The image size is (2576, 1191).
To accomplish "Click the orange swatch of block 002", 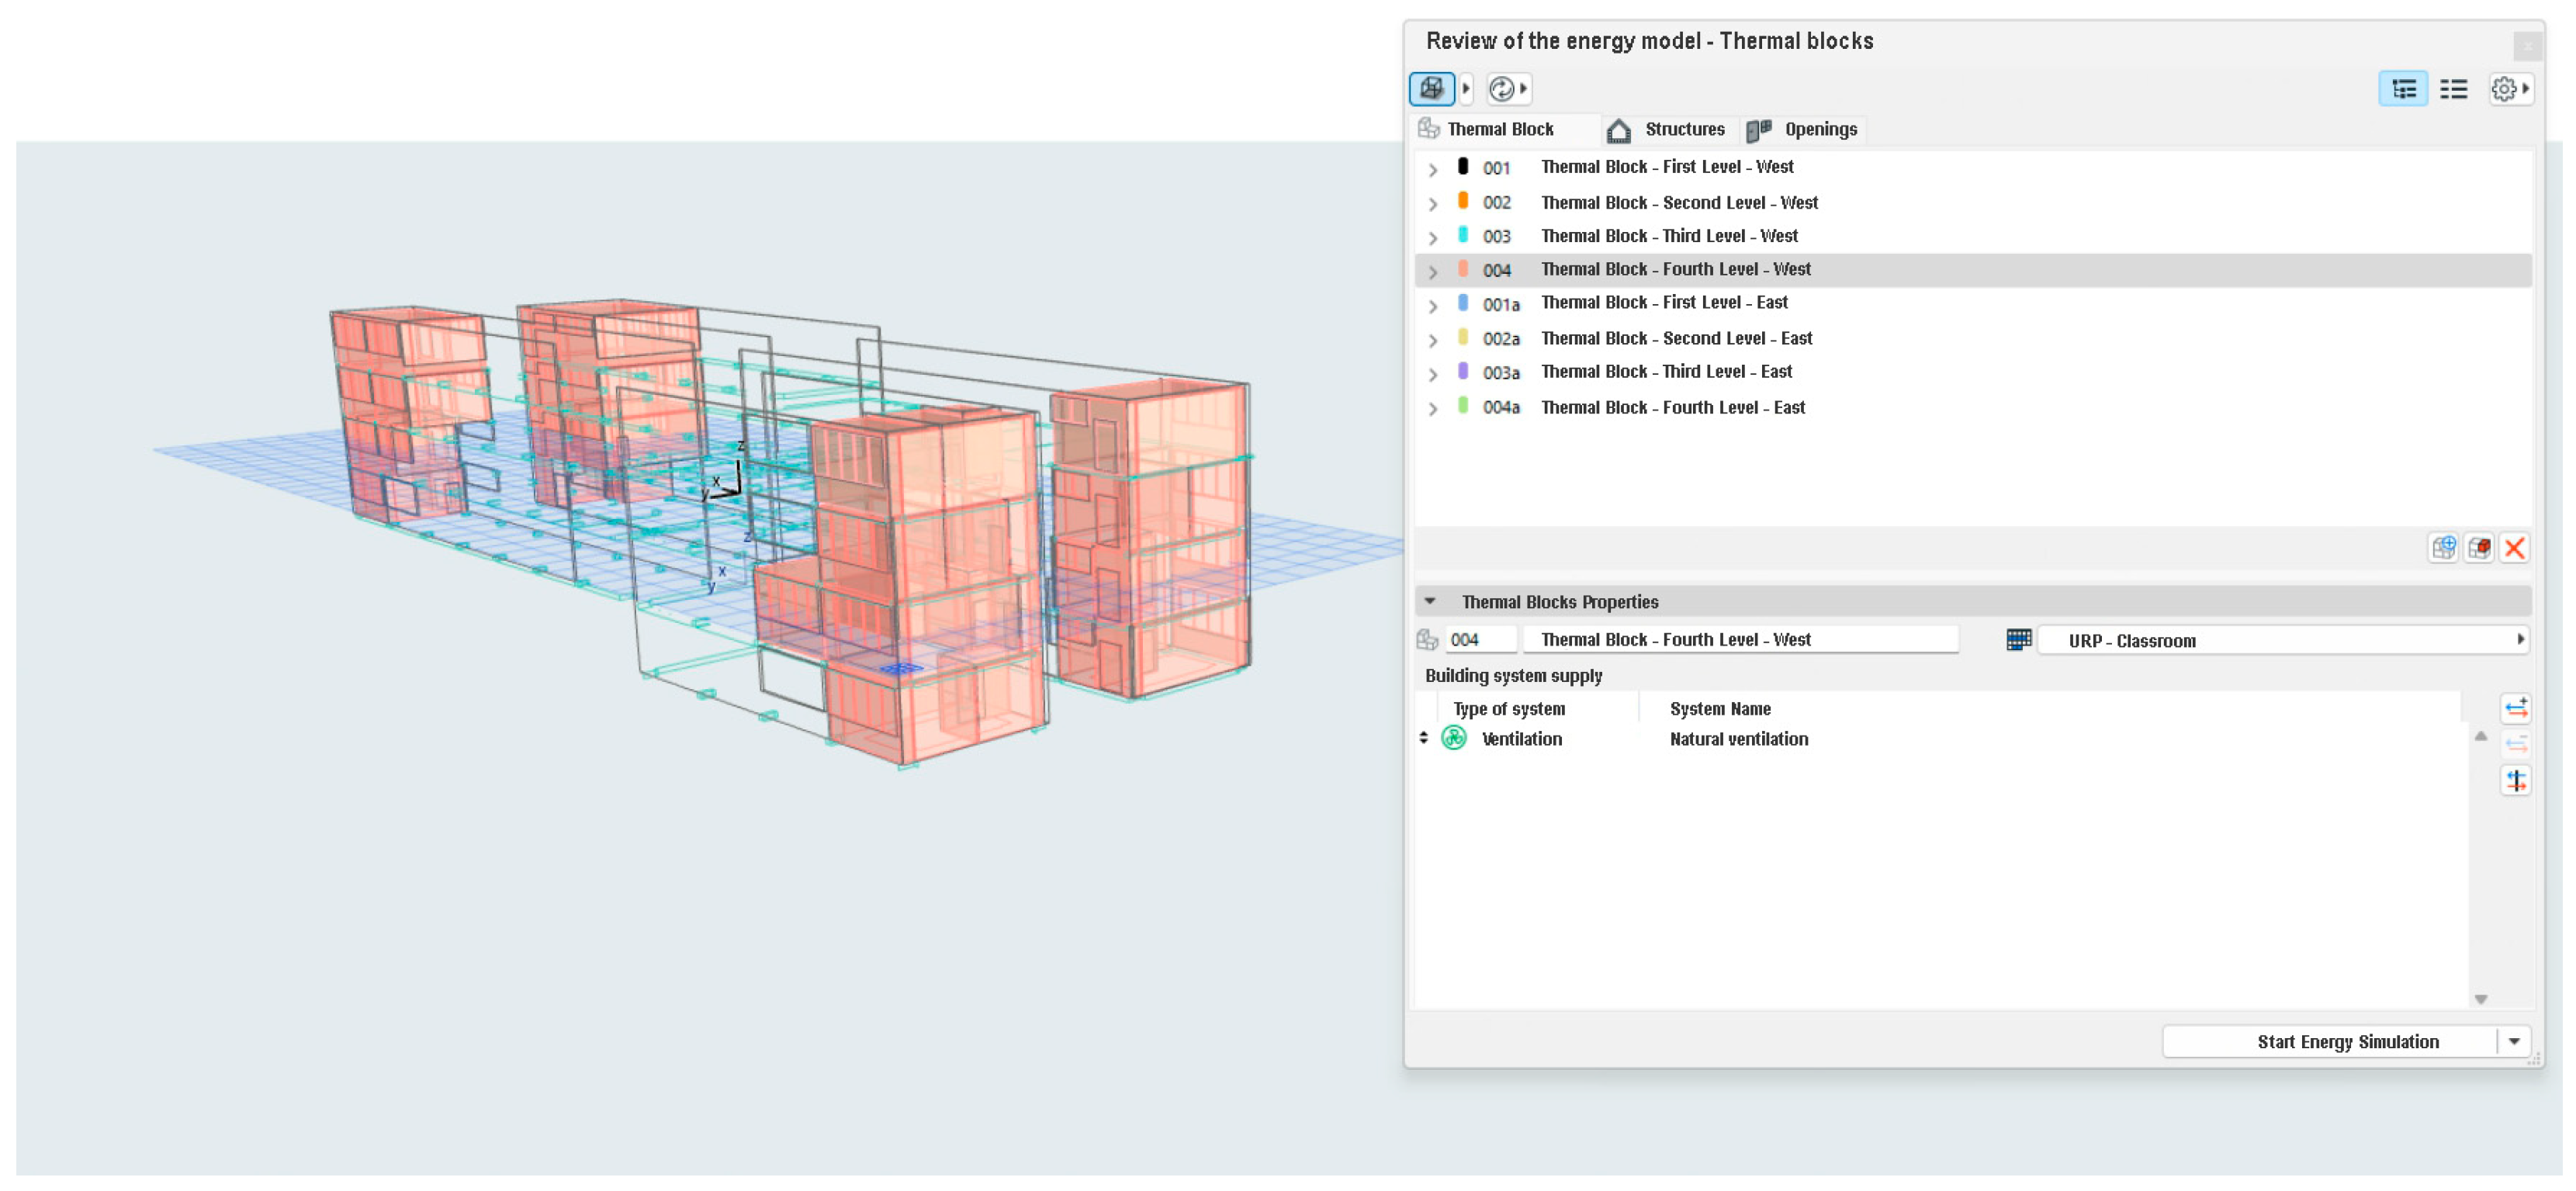I will pyautogui.click(x=1463, y=201).
